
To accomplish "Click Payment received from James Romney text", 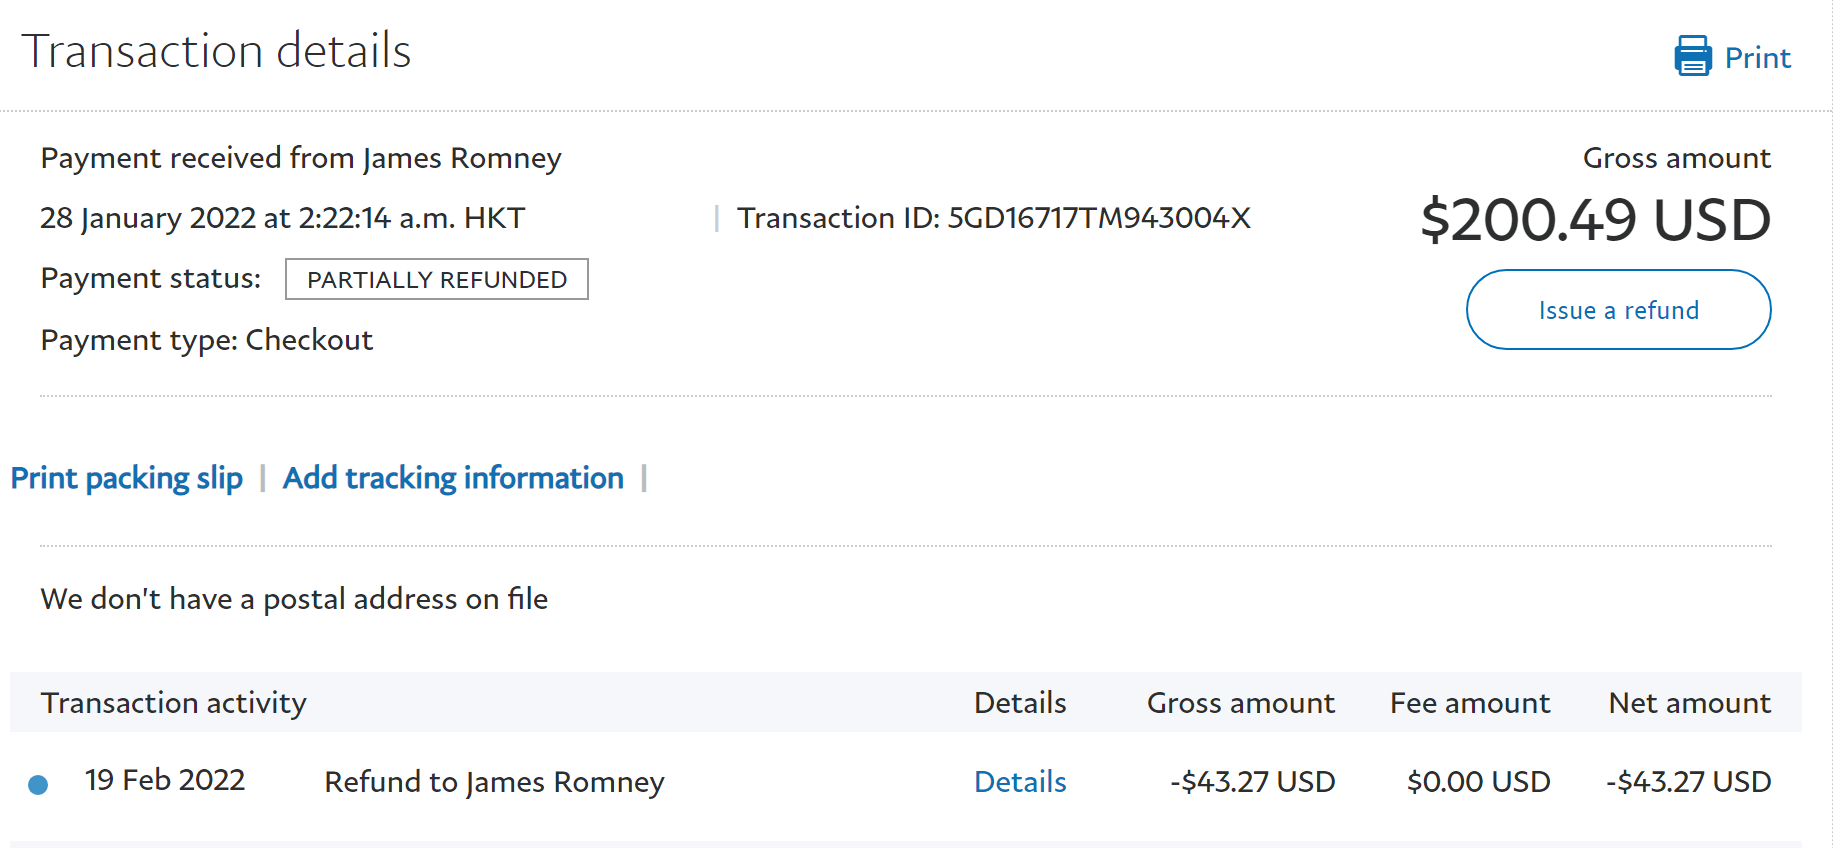I will 301,158.
